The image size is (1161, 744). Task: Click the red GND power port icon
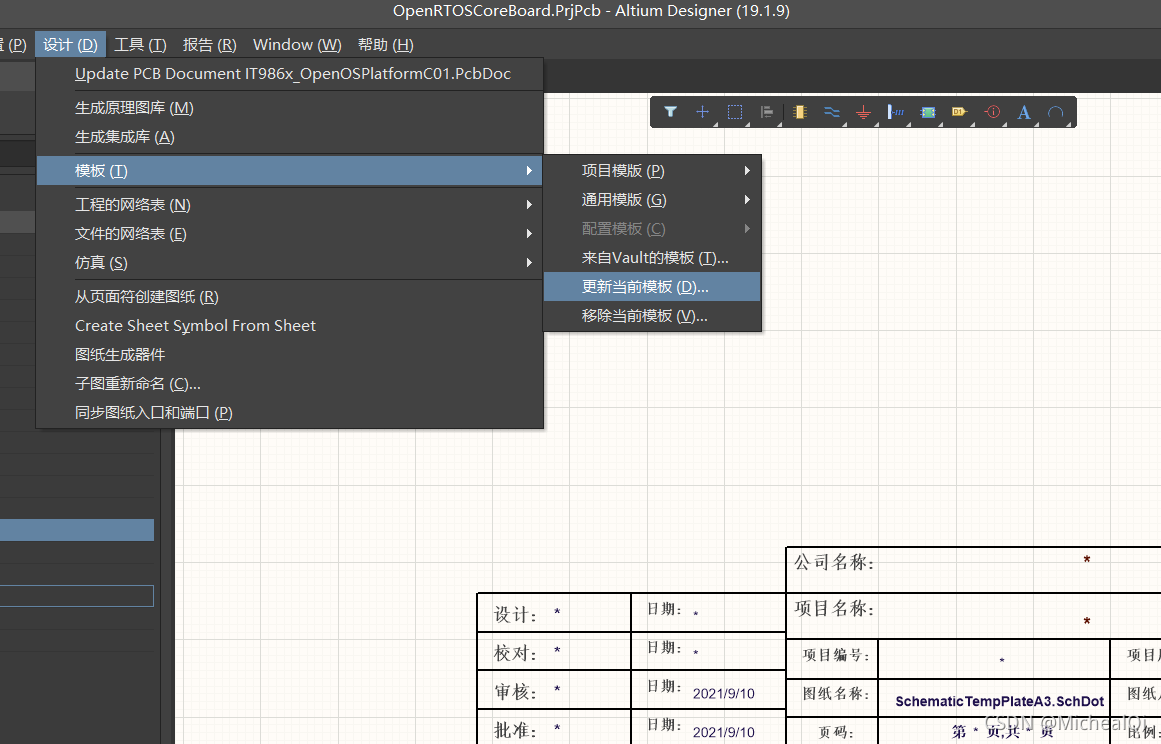[x=864, y=113]
